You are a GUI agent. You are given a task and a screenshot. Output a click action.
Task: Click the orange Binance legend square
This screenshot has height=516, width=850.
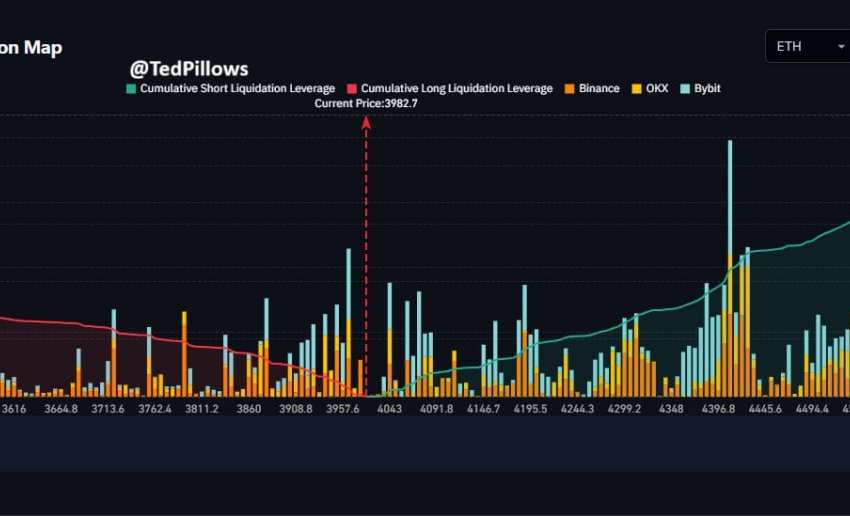click(569, 89)
